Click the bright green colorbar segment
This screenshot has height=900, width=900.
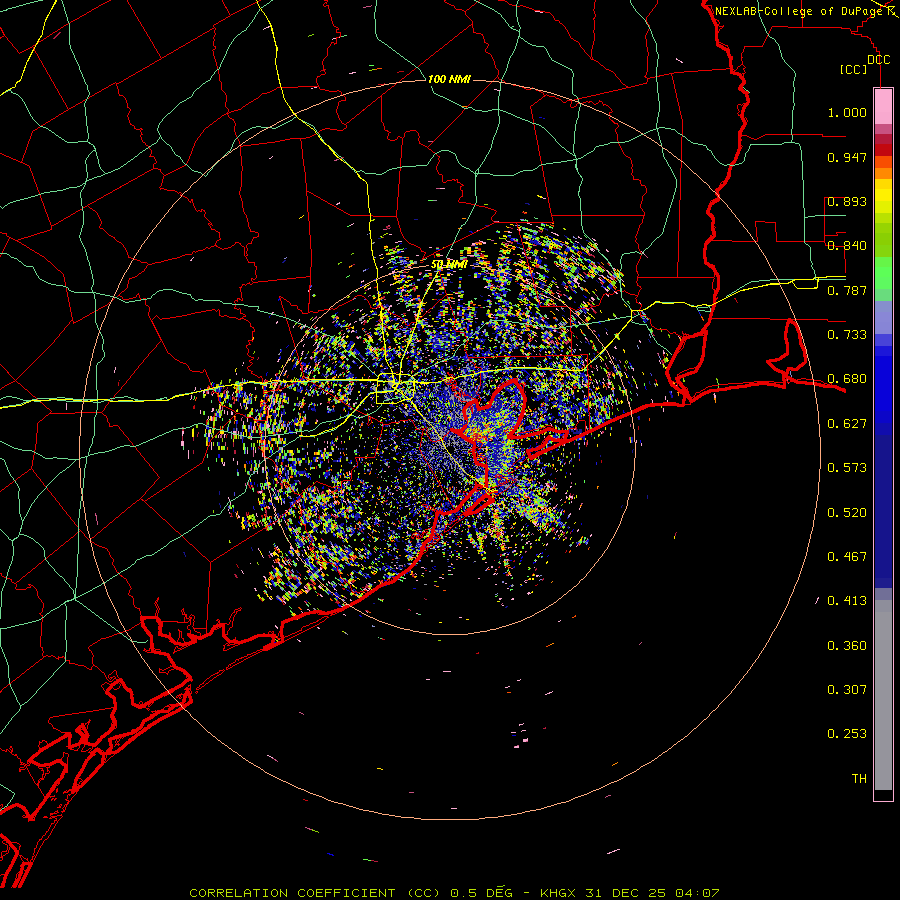click(883, 273)
